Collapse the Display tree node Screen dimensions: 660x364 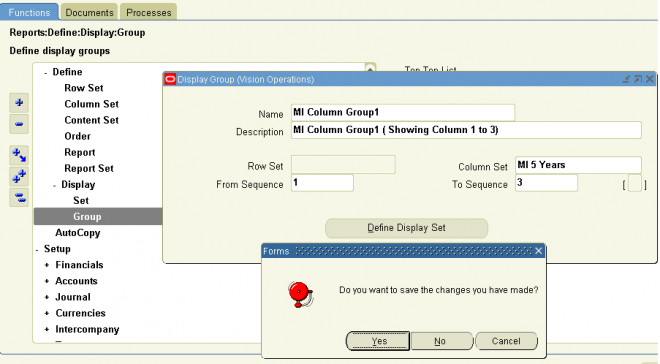point(54,185)
